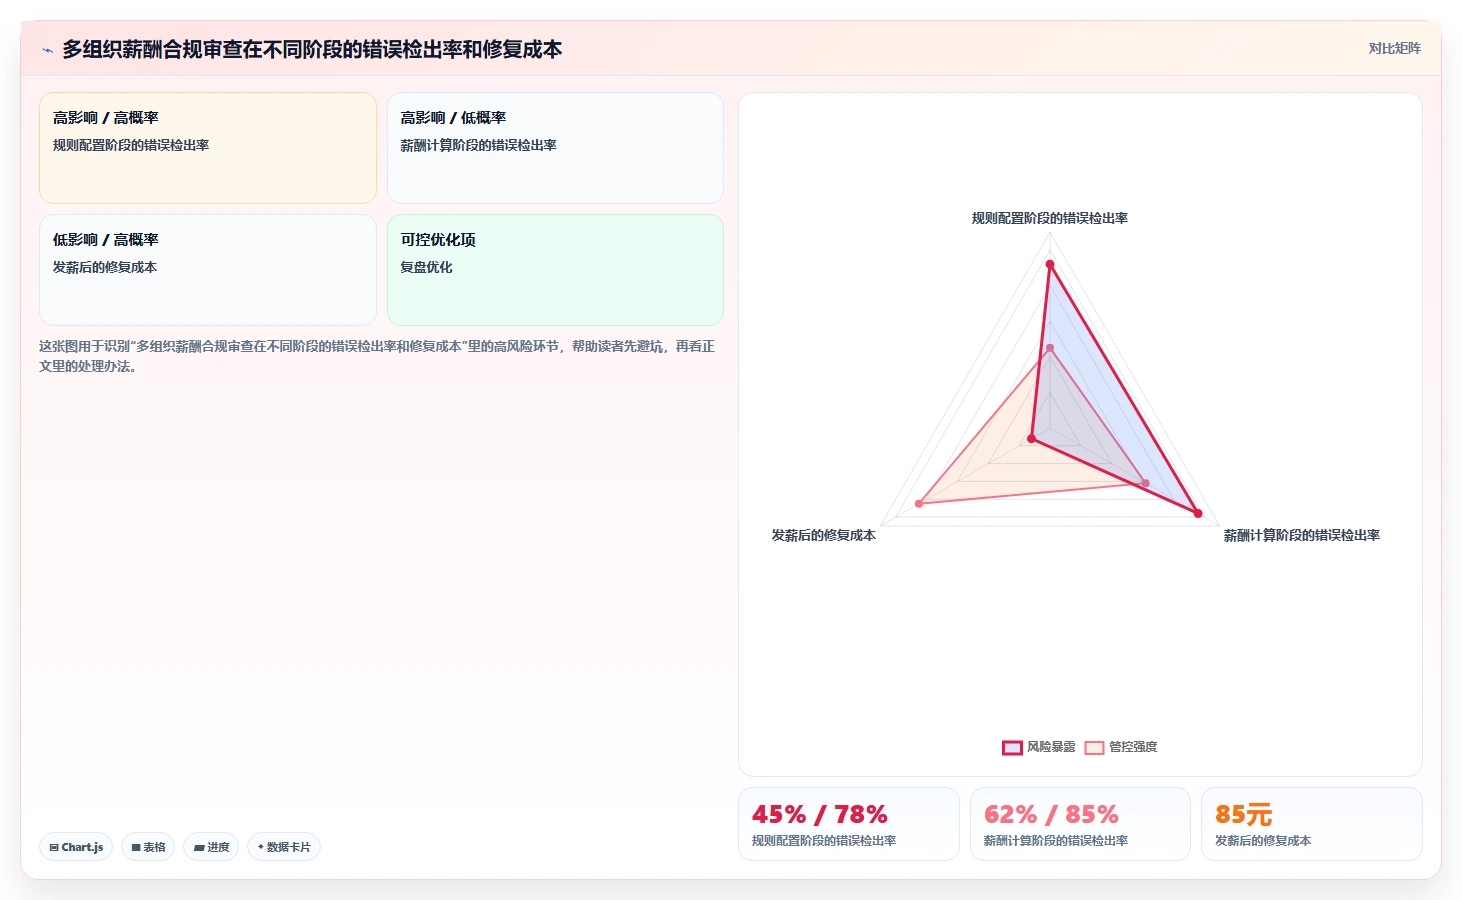1462x900 pixels.
Task: Click the page title 多组织薪酬合规审查…
Action: (312, 49)
